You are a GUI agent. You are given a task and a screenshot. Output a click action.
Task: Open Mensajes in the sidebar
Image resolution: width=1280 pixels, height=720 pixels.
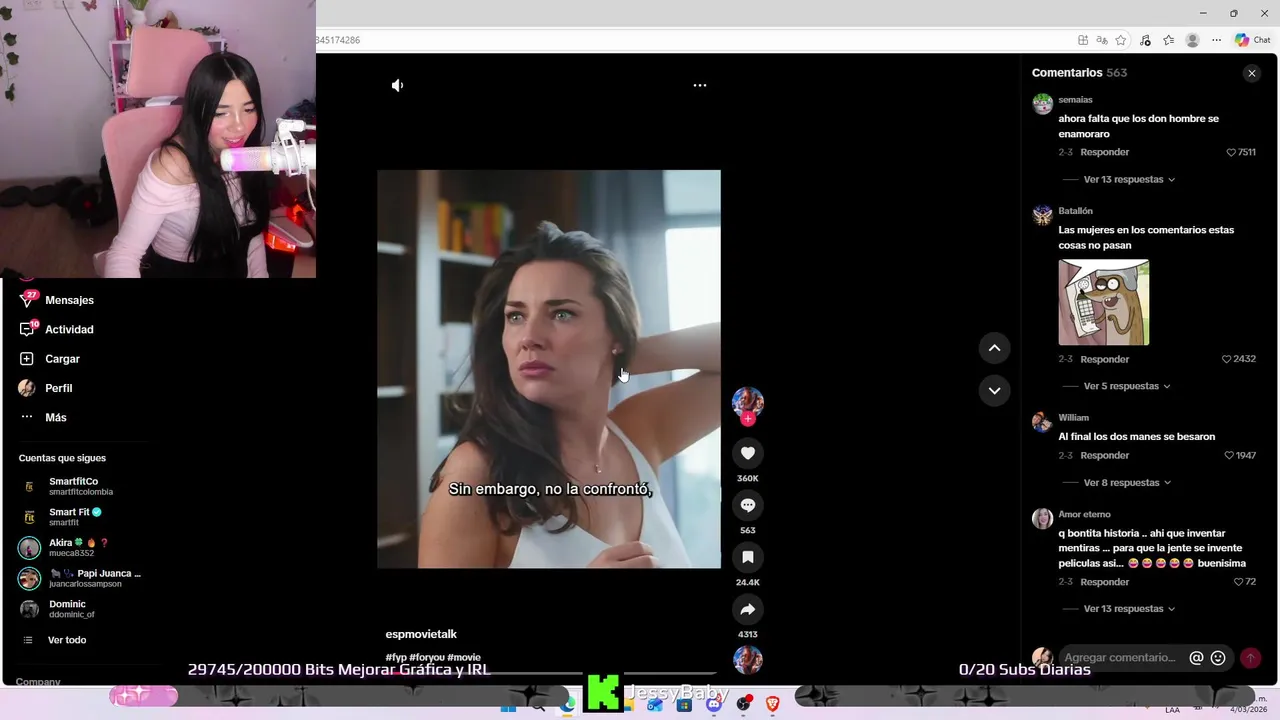69,300
